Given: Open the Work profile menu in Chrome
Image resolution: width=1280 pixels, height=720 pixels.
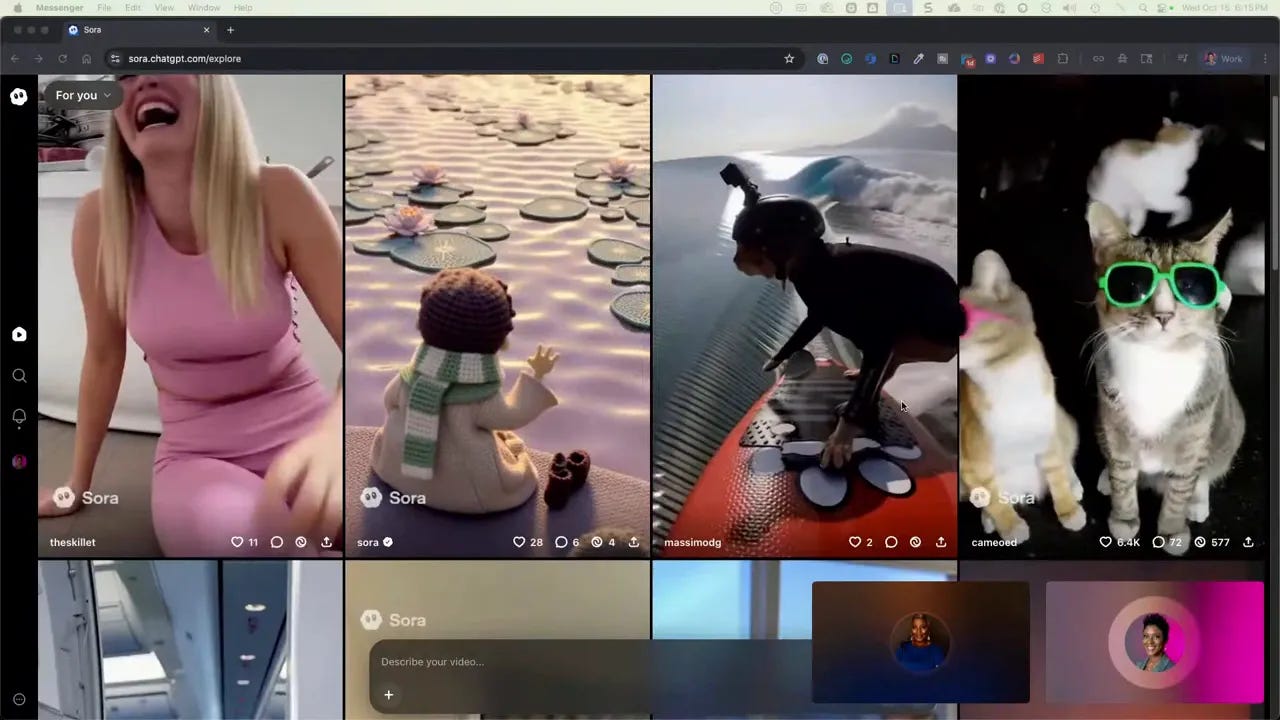Looking at the screenshot, I should [x=1224, y=58].
